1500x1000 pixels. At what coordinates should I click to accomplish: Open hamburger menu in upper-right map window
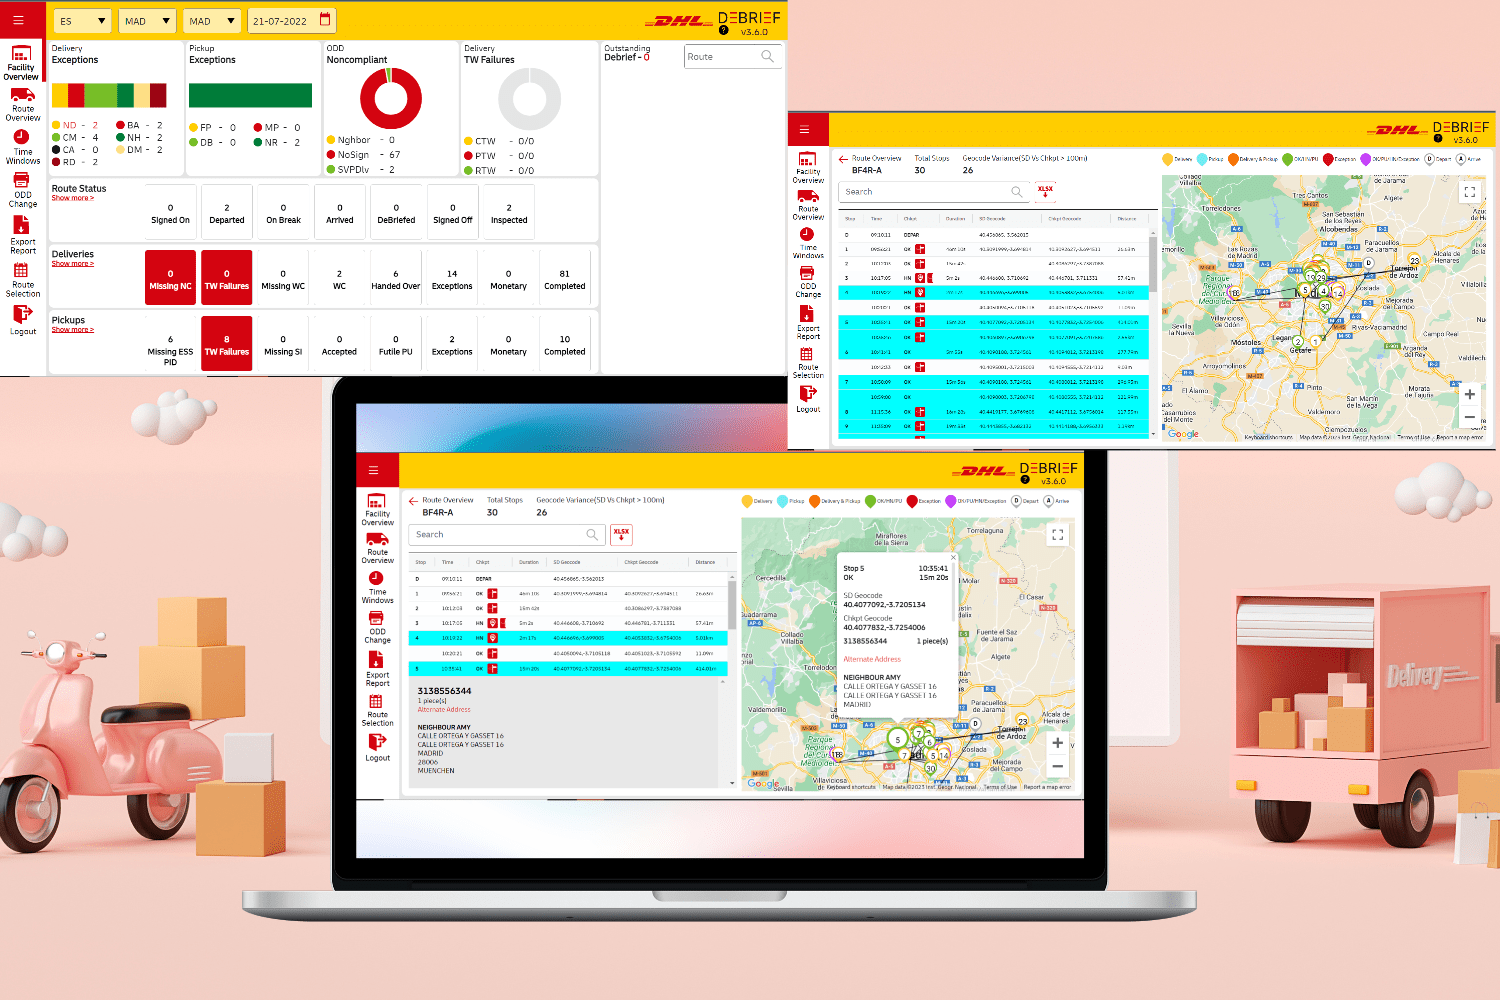804,130
